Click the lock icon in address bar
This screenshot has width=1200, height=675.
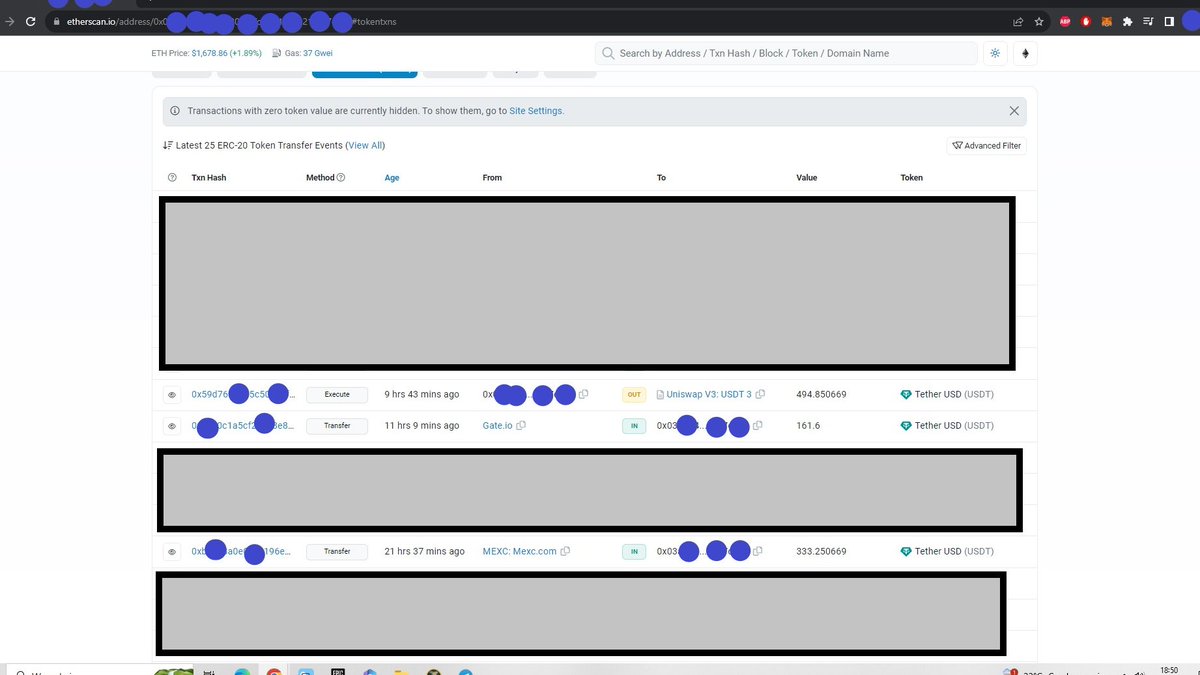[x=58, y=21]
